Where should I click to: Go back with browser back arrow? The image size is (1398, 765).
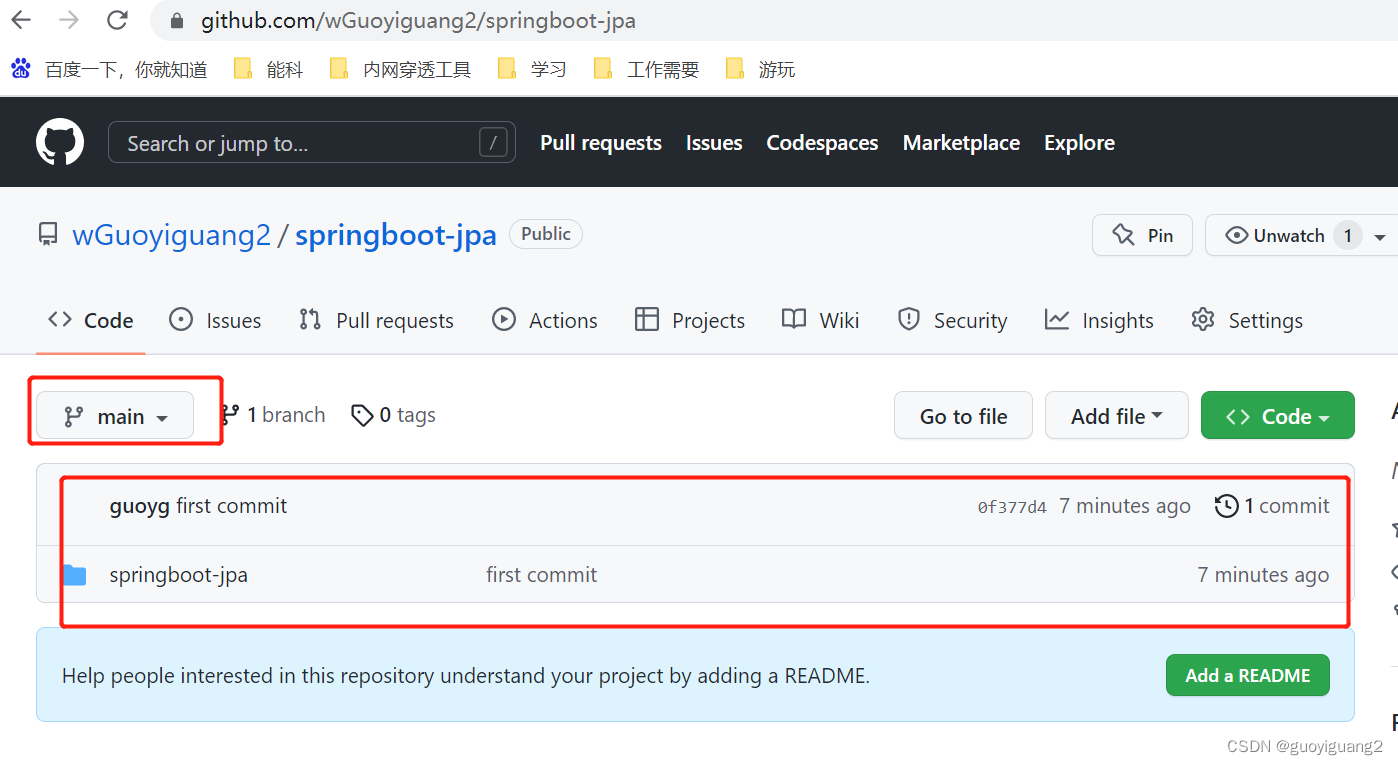(x=21, y=20)
